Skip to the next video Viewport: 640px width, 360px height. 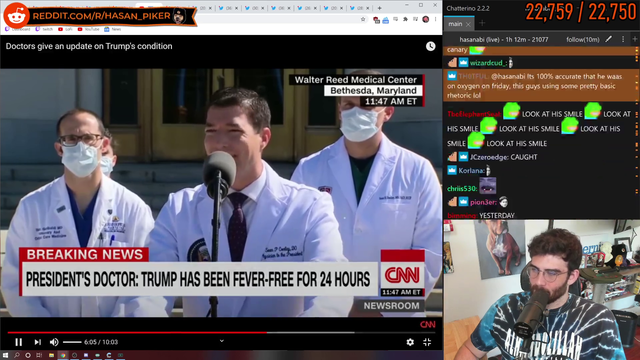click(x=38, y=342)
